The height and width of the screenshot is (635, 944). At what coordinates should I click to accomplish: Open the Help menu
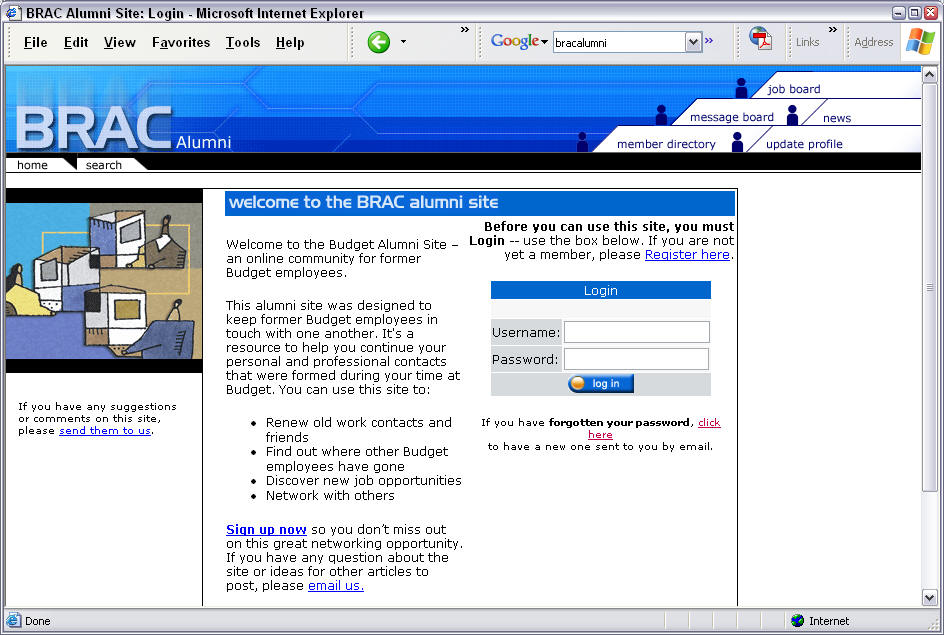click(290, 42)
